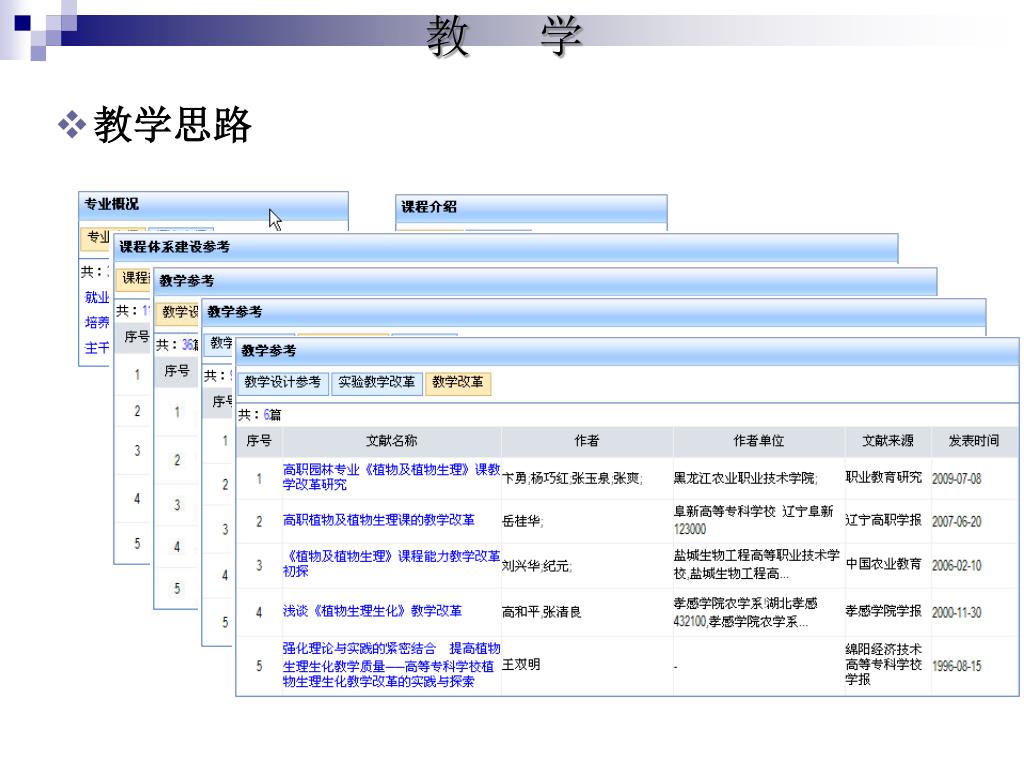Viewport: 1024px width, 768px height.
Task: Click the source 辽宁高职学报
Action: [x=884, y=520]
